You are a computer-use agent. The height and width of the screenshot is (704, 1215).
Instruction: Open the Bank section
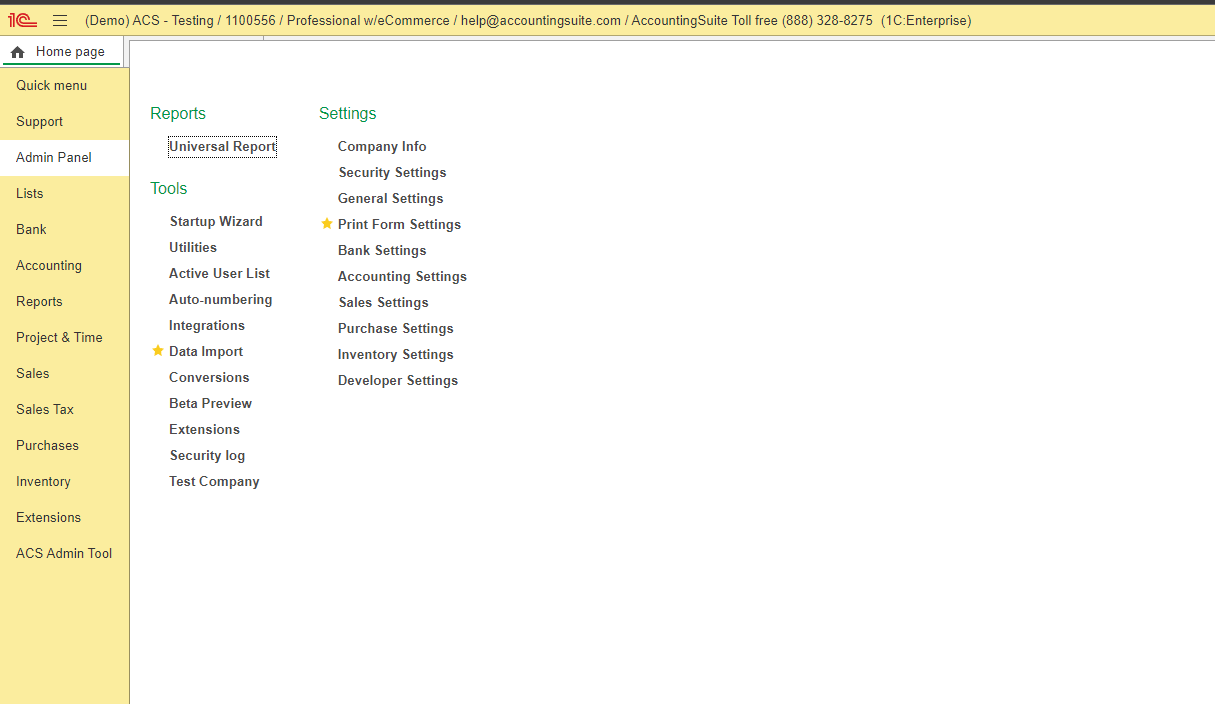point(65,230)
